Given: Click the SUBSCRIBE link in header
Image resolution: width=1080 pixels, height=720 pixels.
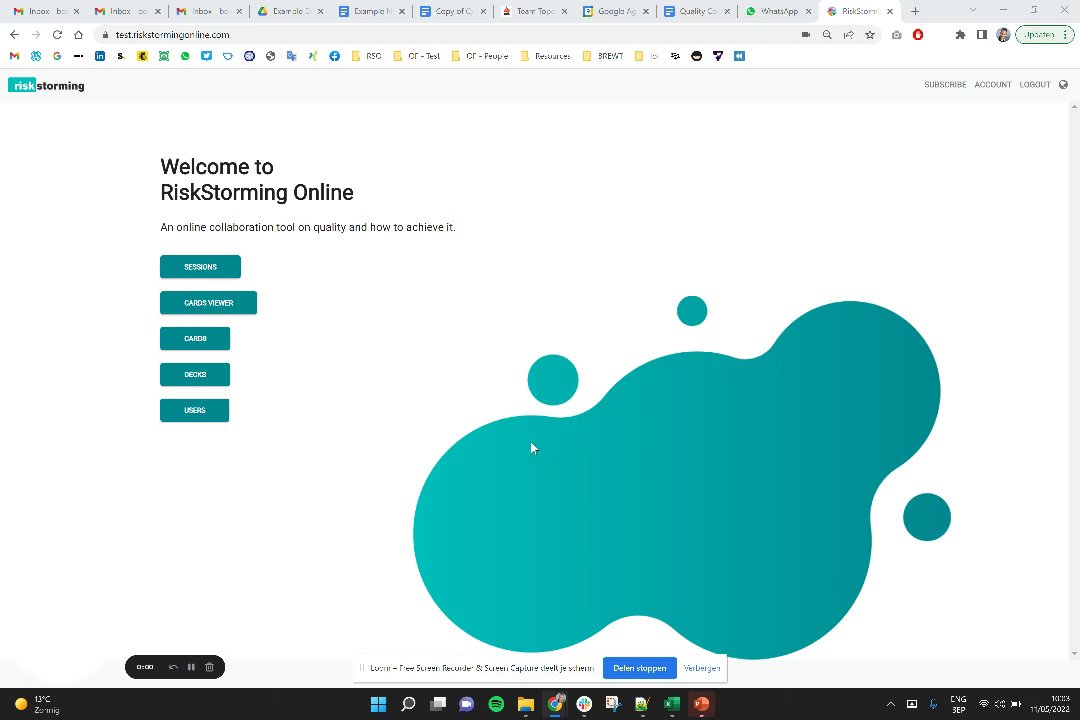Looking at the screenshot, I should [x=945, y=85].
